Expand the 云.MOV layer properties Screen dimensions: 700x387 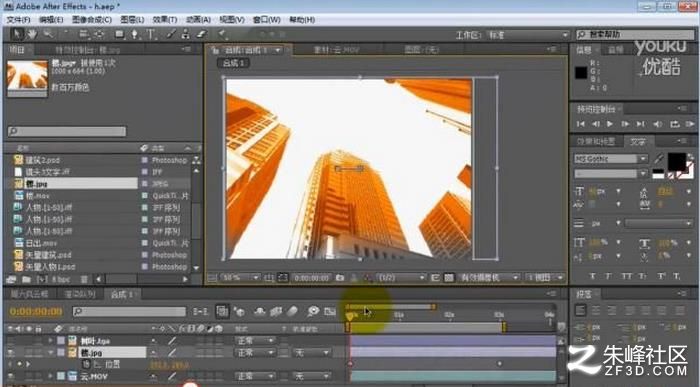pyautogui.click(x=50, y=376)
